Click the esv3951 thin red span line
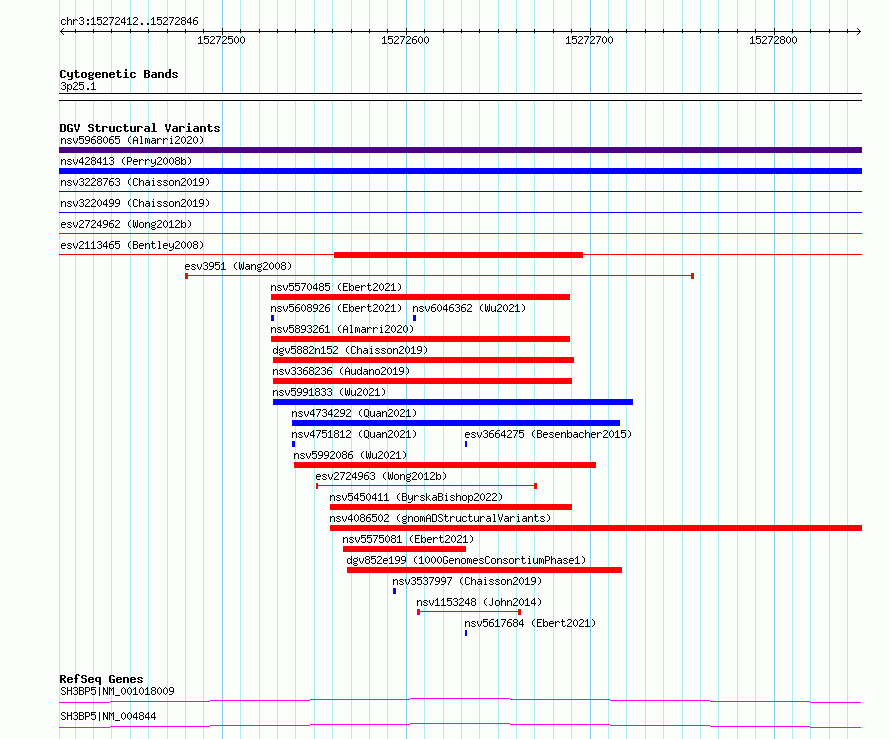The height and width of the screenshot is (739, 890). (439, 276)
